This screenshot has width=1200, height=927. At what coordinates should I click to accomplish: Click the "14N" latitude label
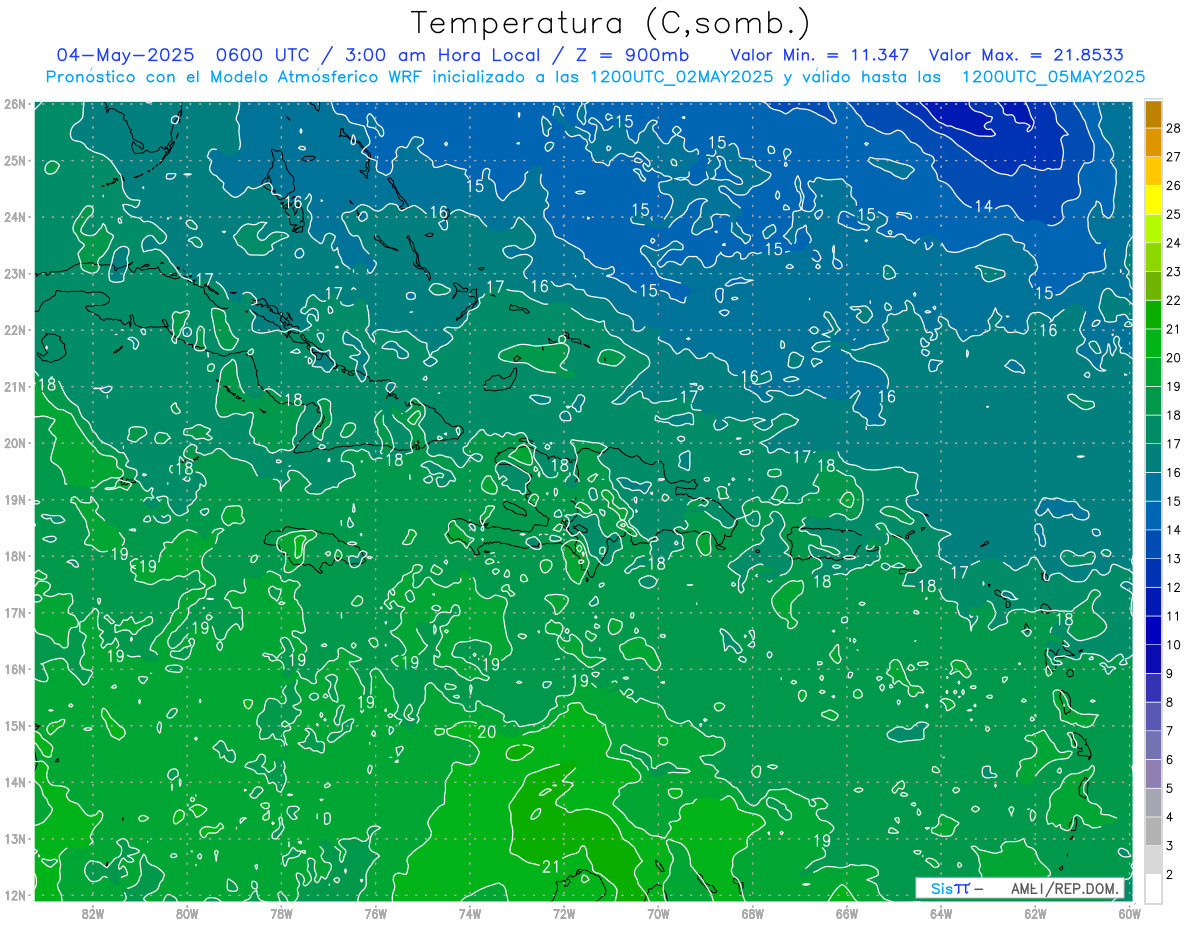point(14,781)
